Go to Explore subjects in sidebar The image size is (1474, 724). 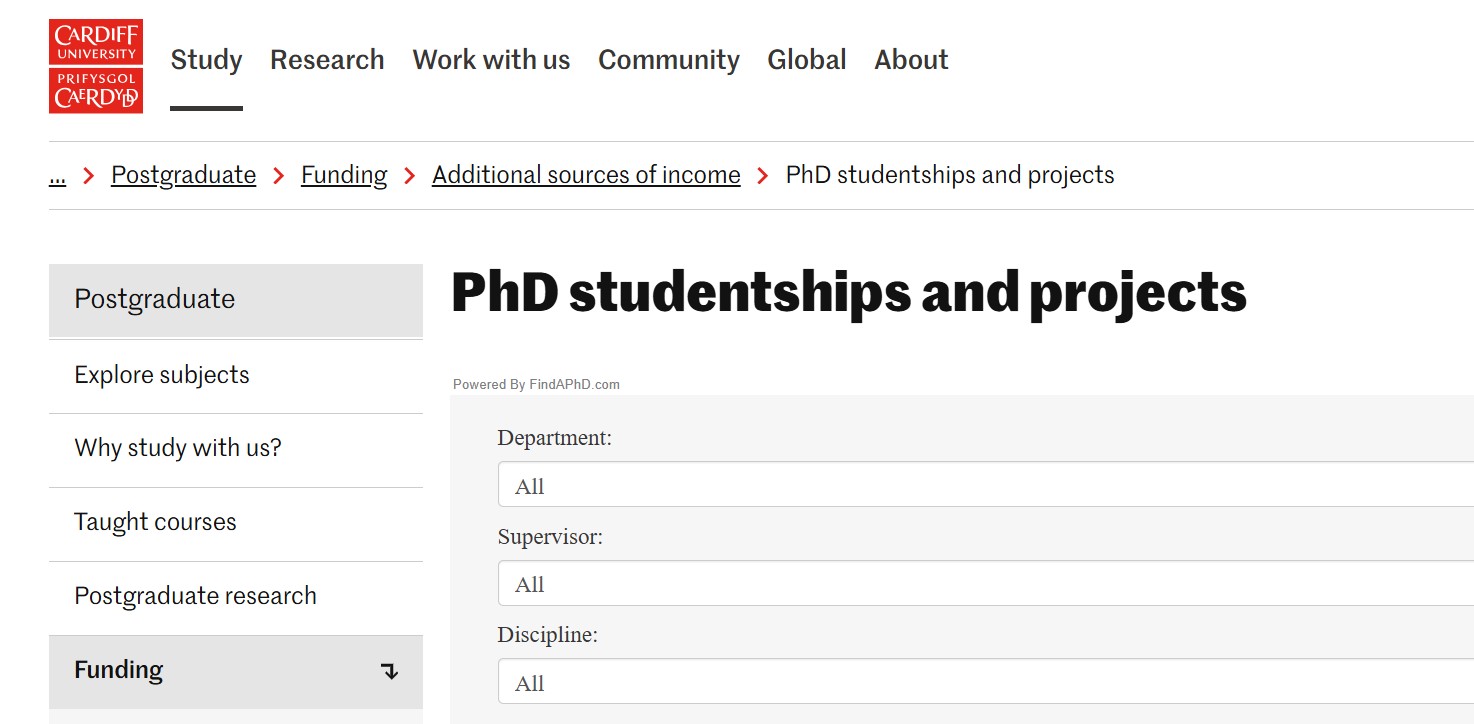(x=162, y=375)
